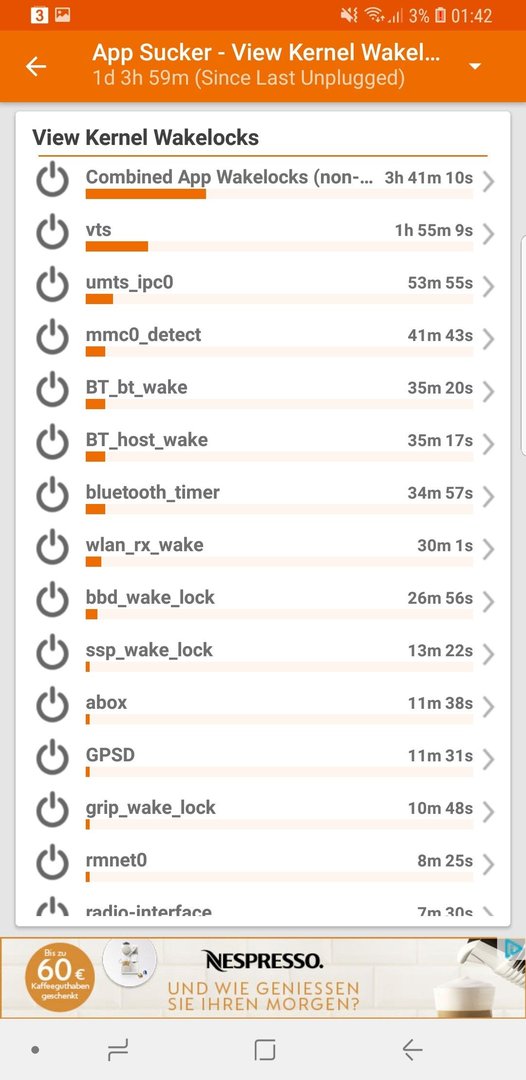Image resolution: width=526 pixels, height=1080 pixels.
Task: Expand bluetooth_timer details chevron
Action: point(488,497)
